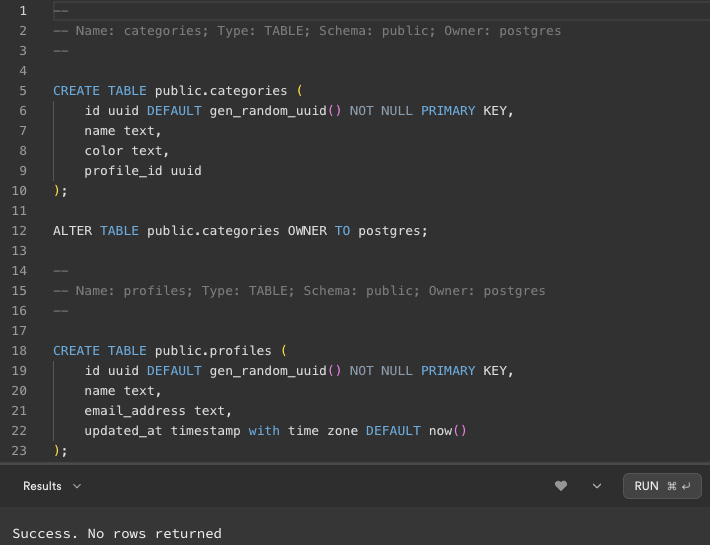This screenshot has height=545, width=710.
Task: Click line number 12 in the gutter
Action: tap(19, 231)
